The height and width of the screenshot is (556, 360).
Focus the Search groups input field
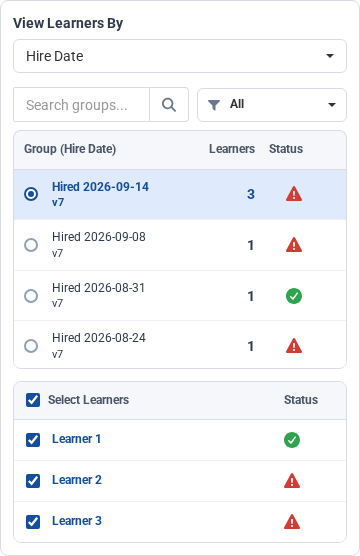82,105
